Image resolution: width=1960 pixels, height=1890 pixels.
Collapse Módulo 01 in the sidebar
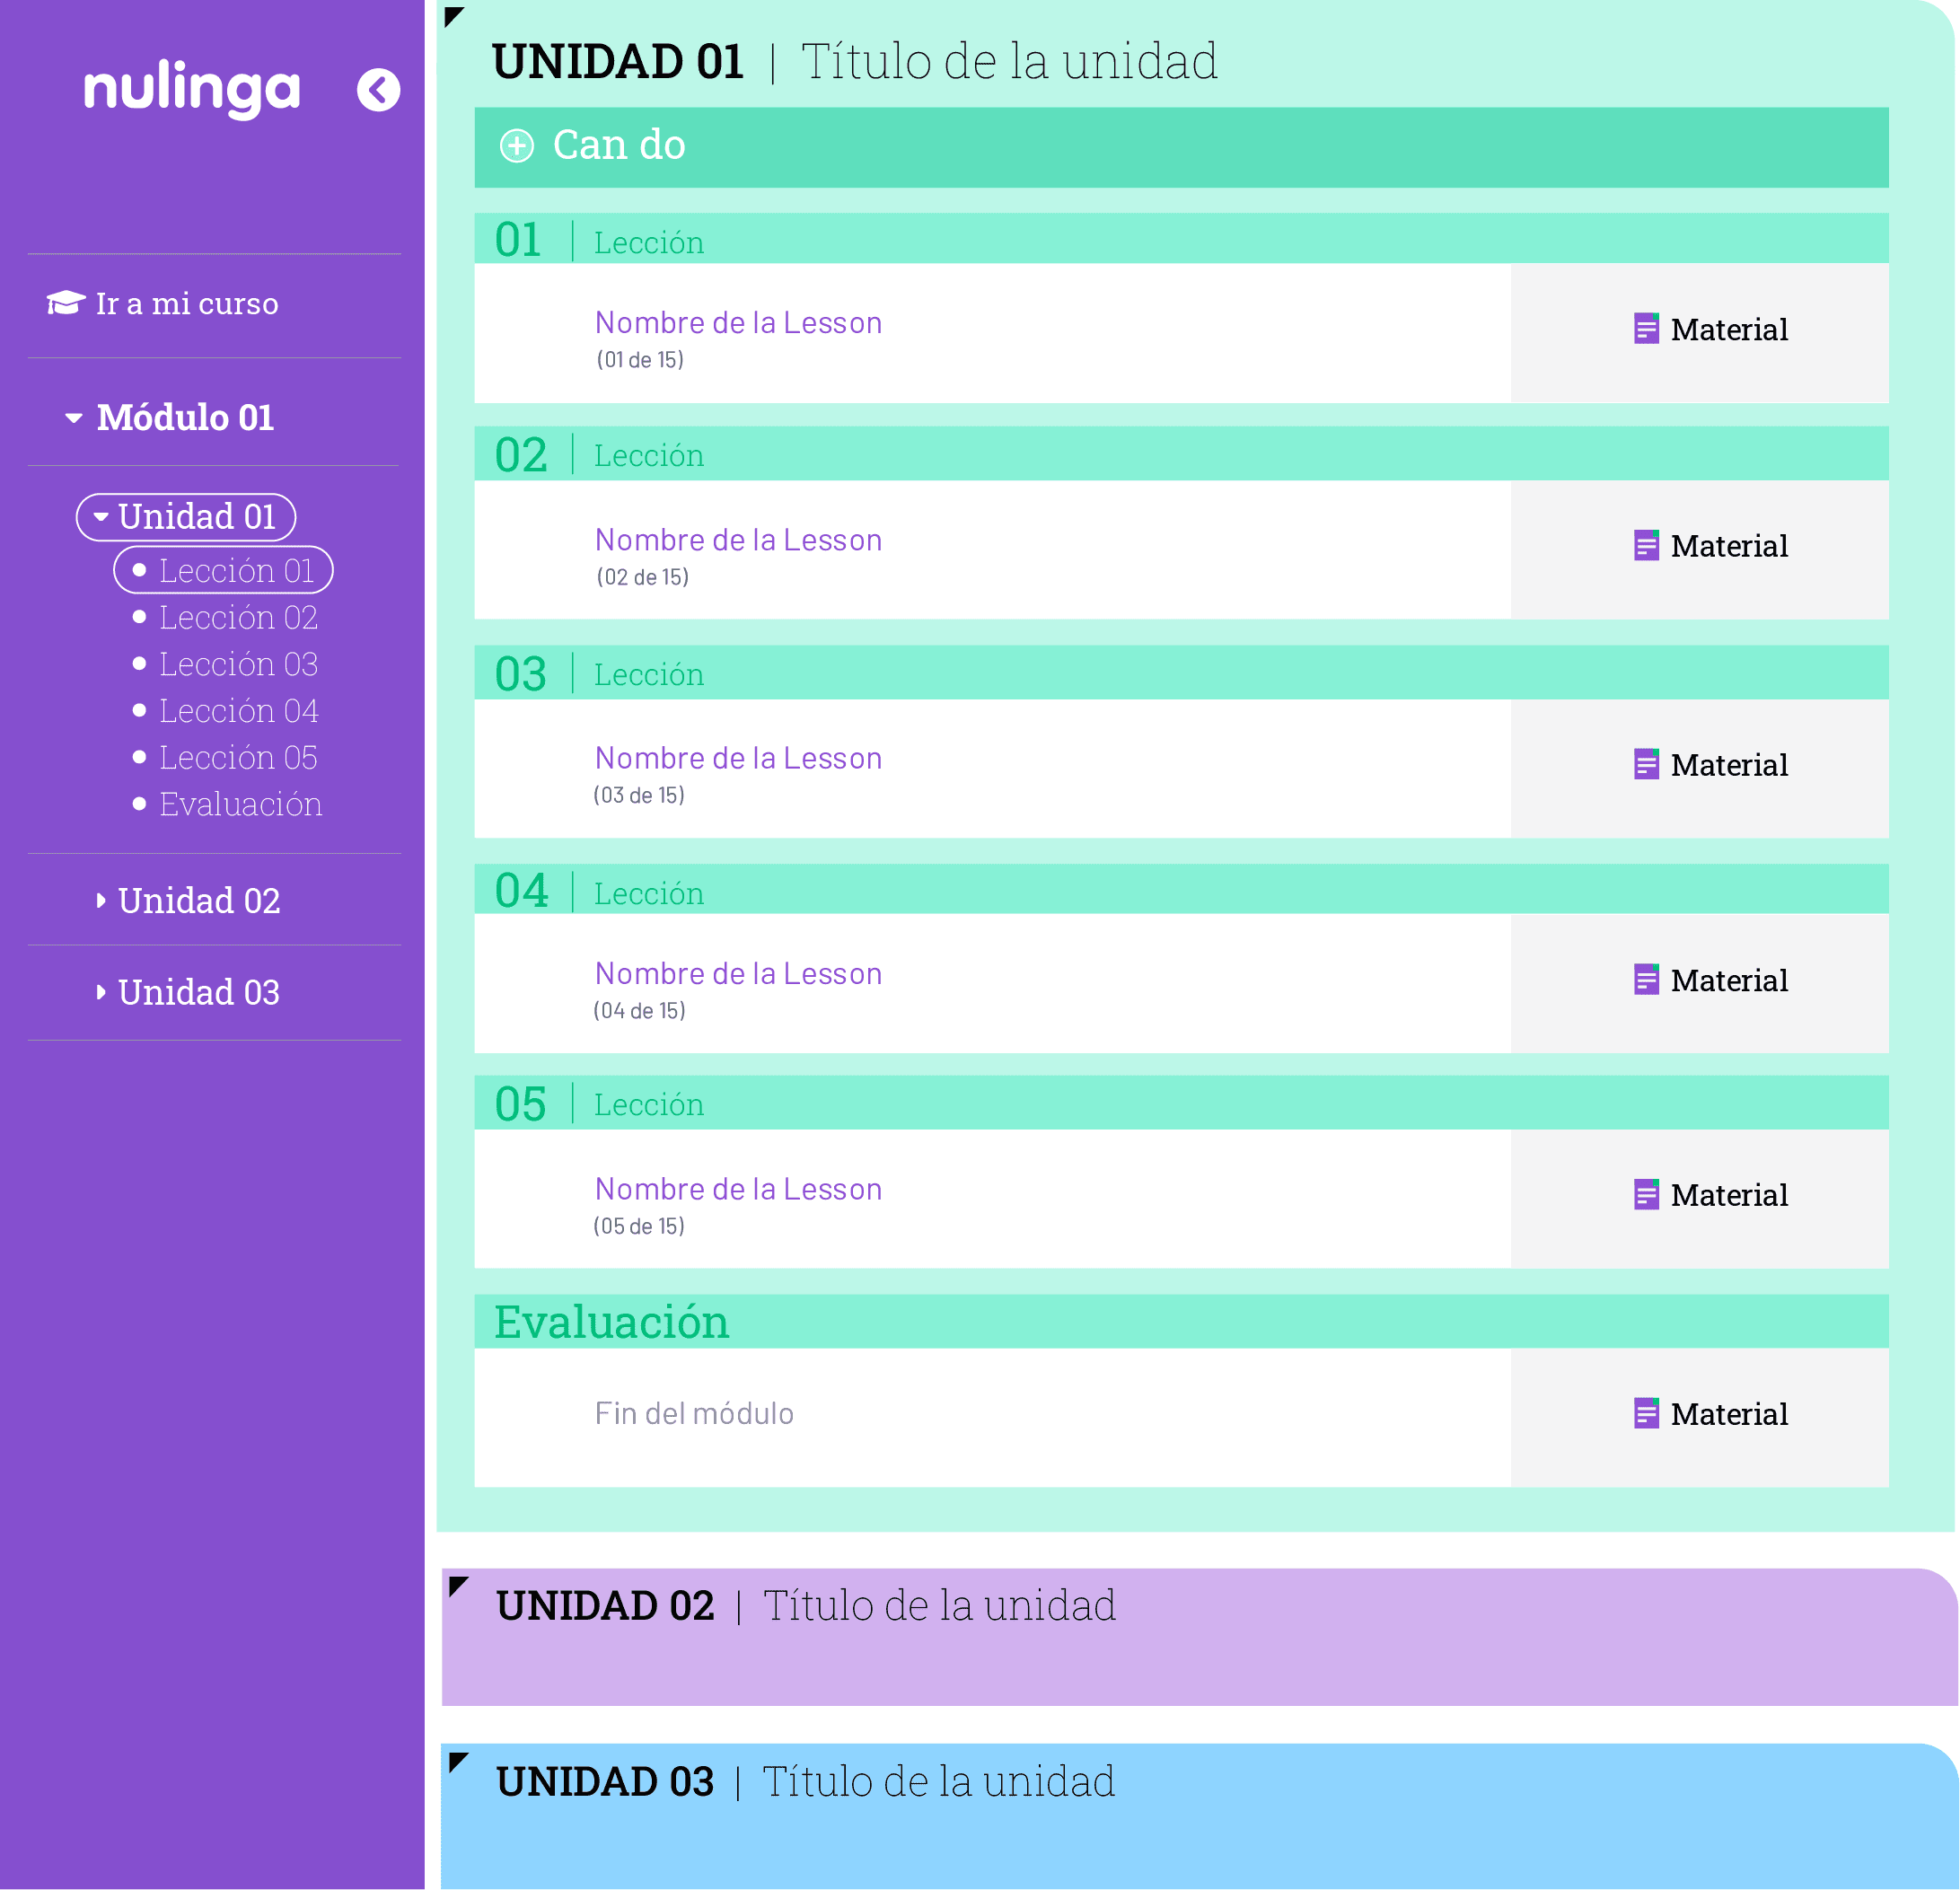[x=74, y=418]
